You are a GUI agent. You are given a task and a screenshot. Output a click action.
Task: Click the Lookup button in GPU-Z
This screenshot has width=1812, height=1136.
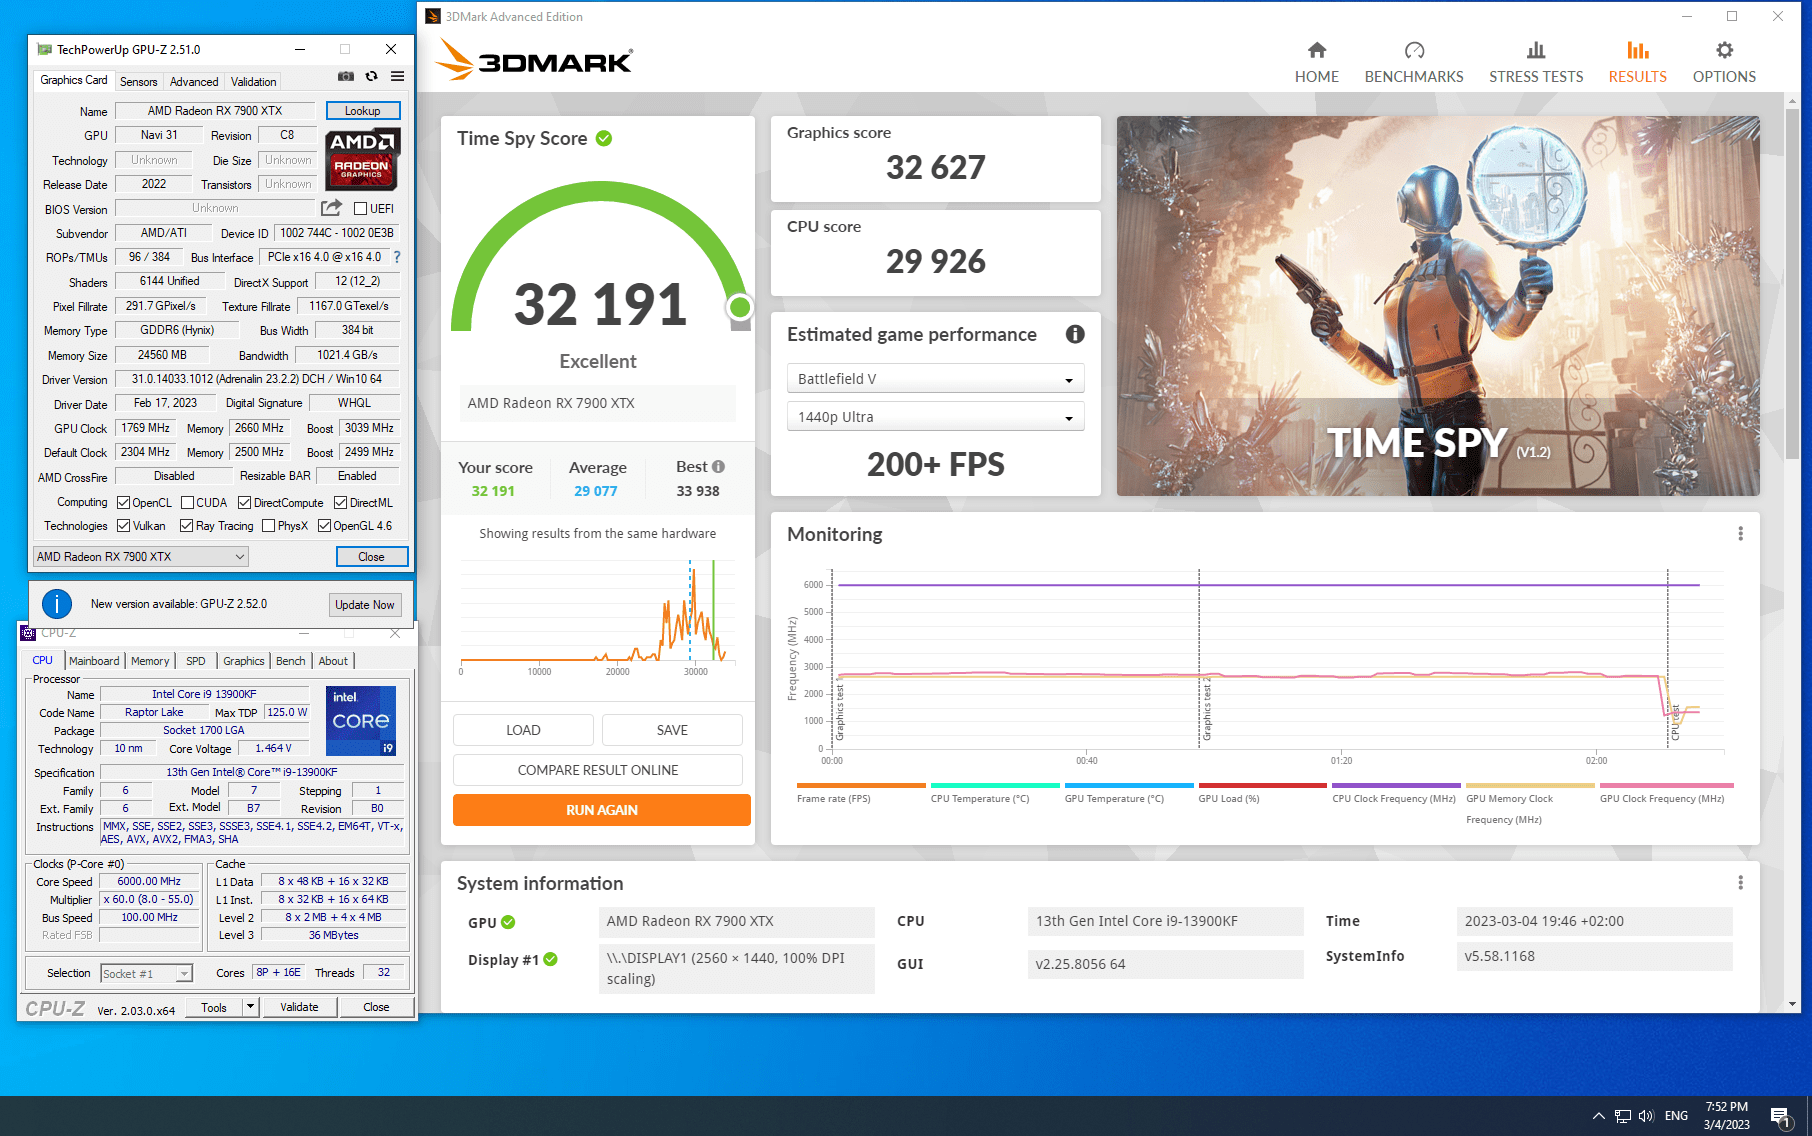coord(362,111)
